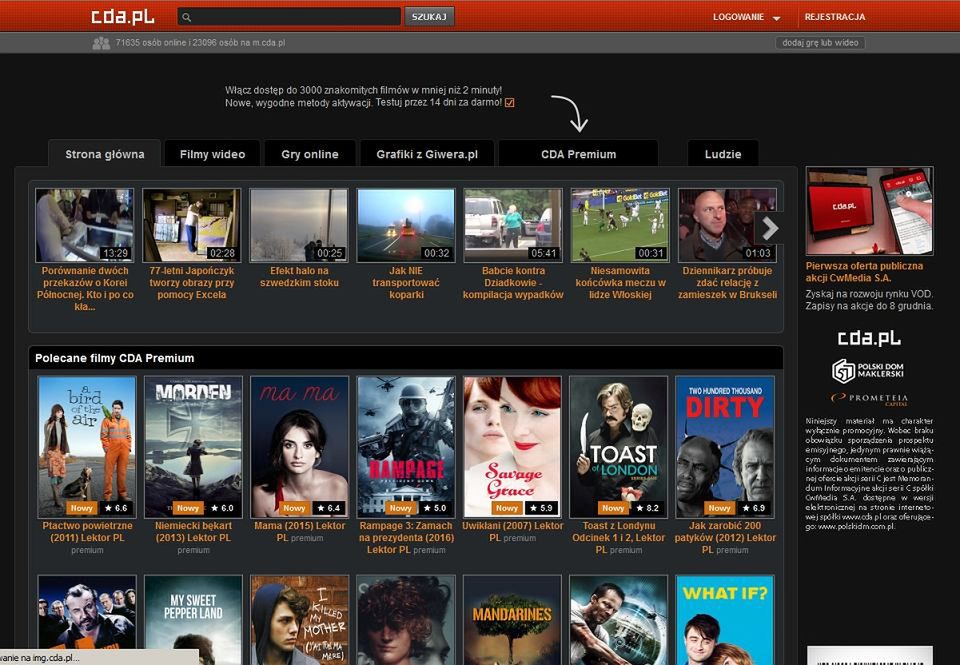Open 'I Killed My Mother' poster
The width and height of the screenshot is (960, 665).
(x=300, y=620)
